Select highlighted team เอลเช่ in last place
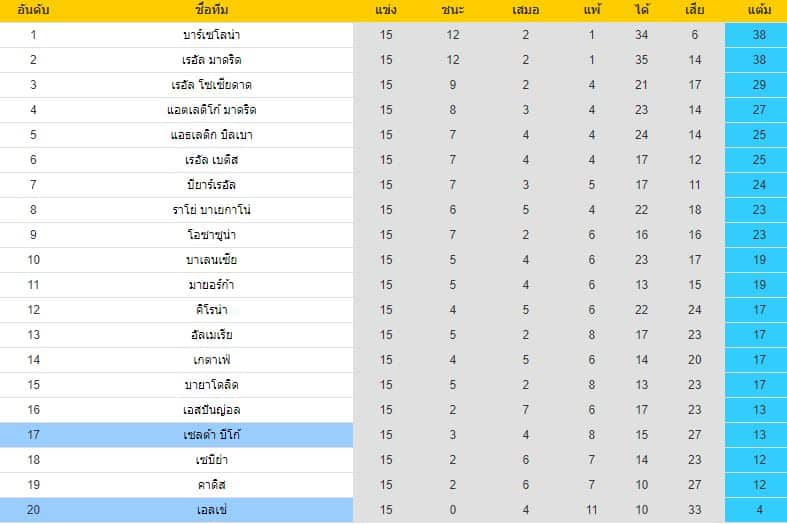Screen dimensions: 787x524 177,510
